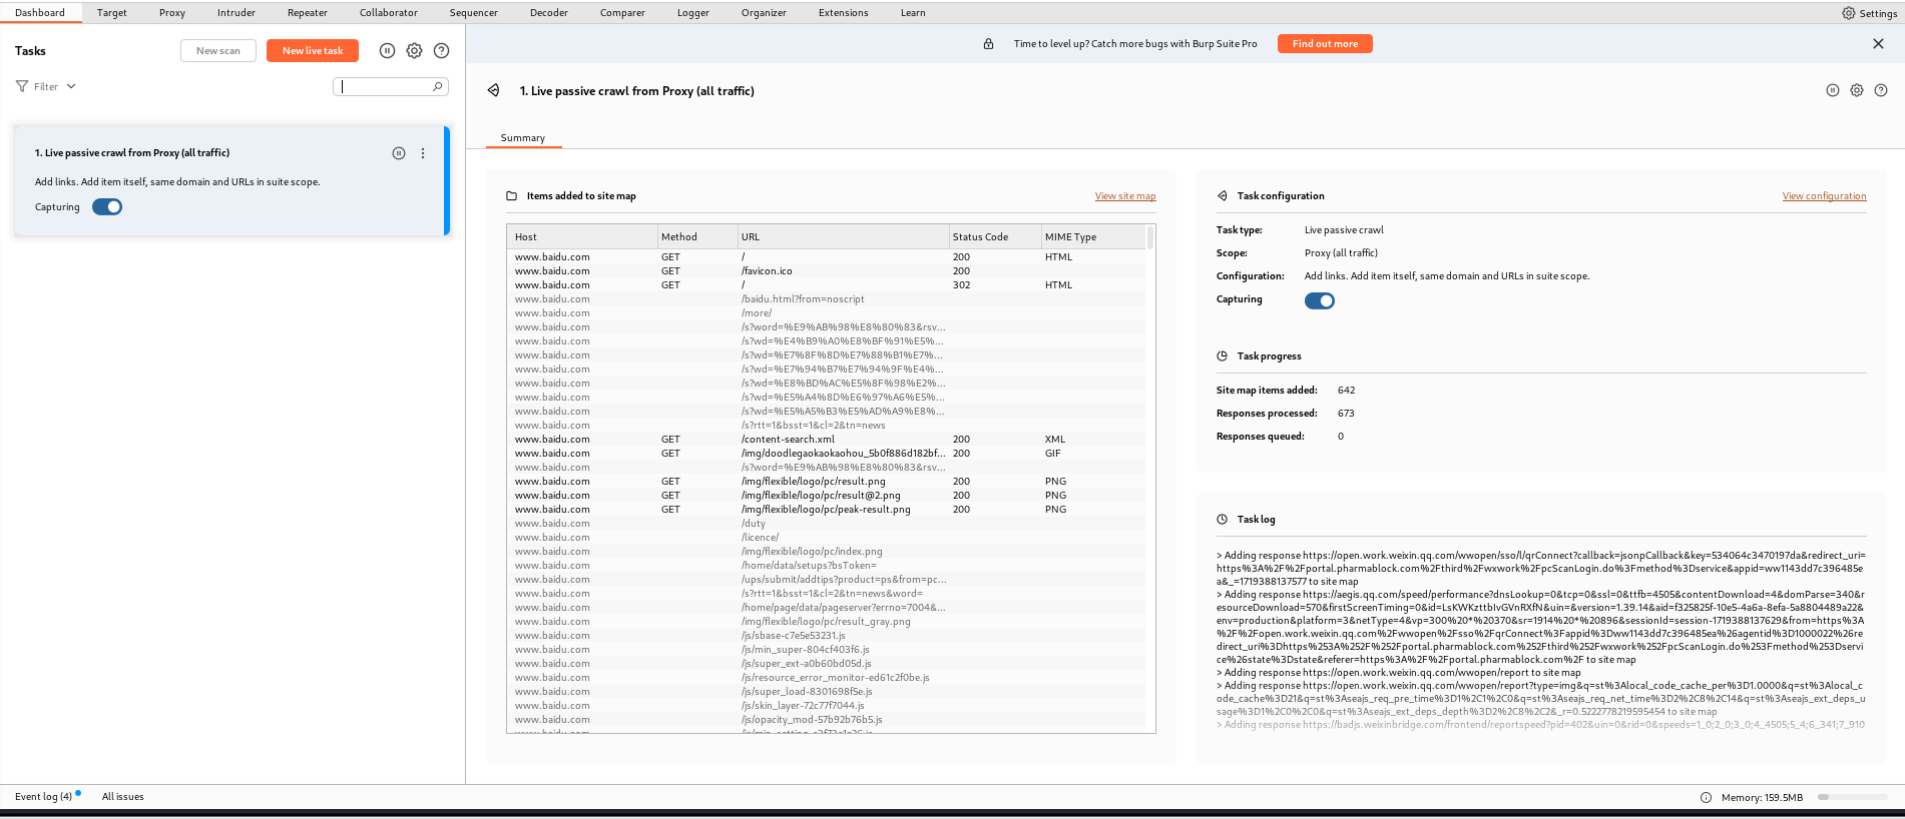Open All issues in status bar
The height and width of the screenshot is (819, 1905).
click(x=123, y=797)
